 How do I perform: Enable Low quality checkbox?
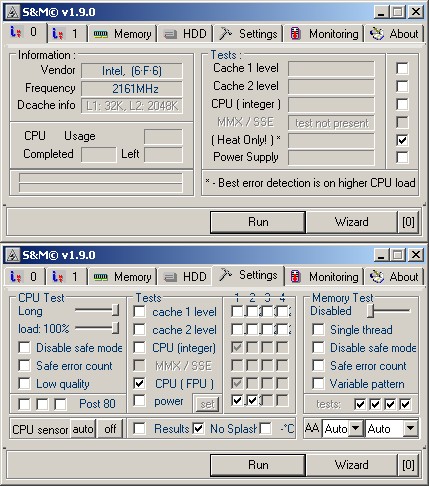(24, 383)
